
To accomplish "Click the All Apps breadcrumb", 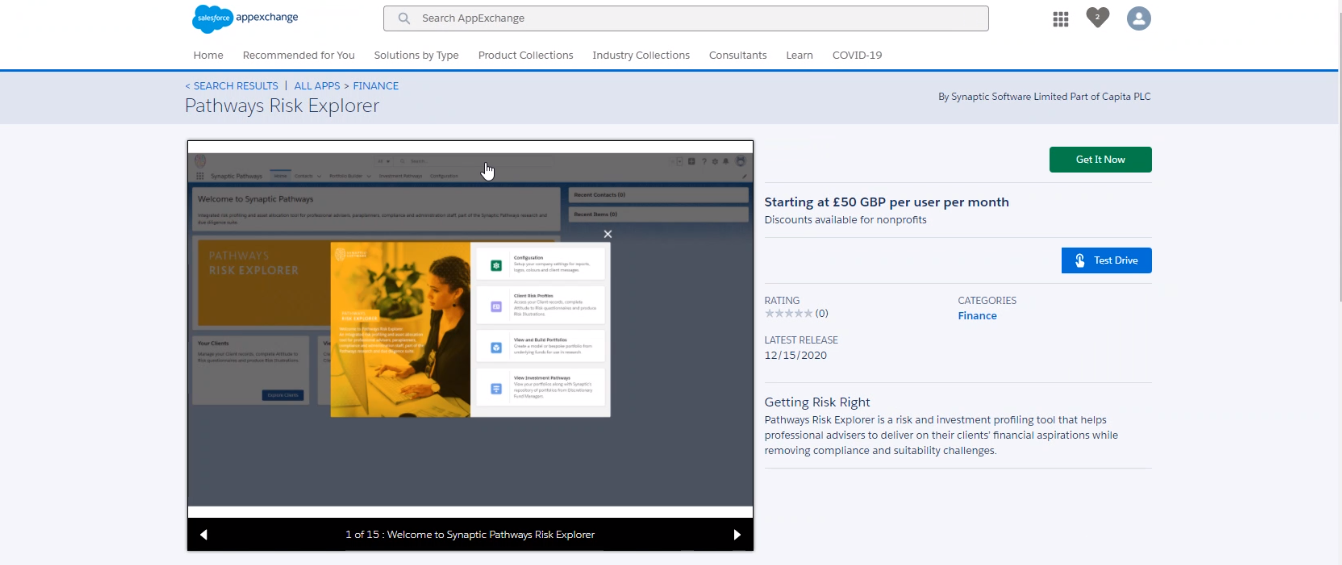I will coord(317,86).
